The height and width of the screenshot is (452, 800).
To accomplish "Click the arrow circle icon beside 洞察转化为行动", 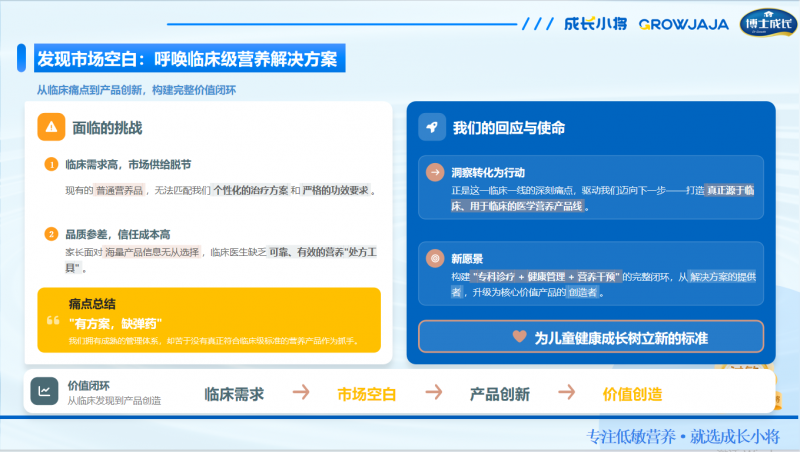I will [435, 172].
